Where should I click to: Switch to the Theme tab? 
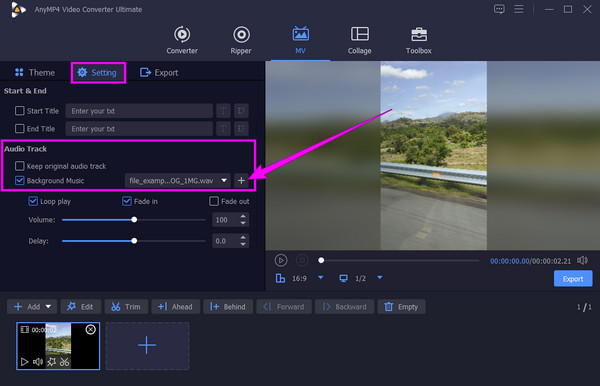tap(35, 73)
